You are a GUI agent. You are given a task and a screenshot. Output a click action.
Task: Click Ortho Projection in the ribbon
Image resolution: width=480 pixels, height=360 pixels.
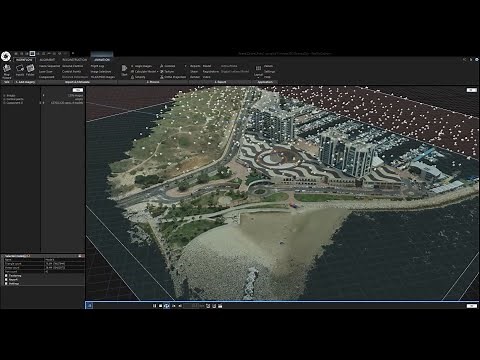(x=173, y=77)
